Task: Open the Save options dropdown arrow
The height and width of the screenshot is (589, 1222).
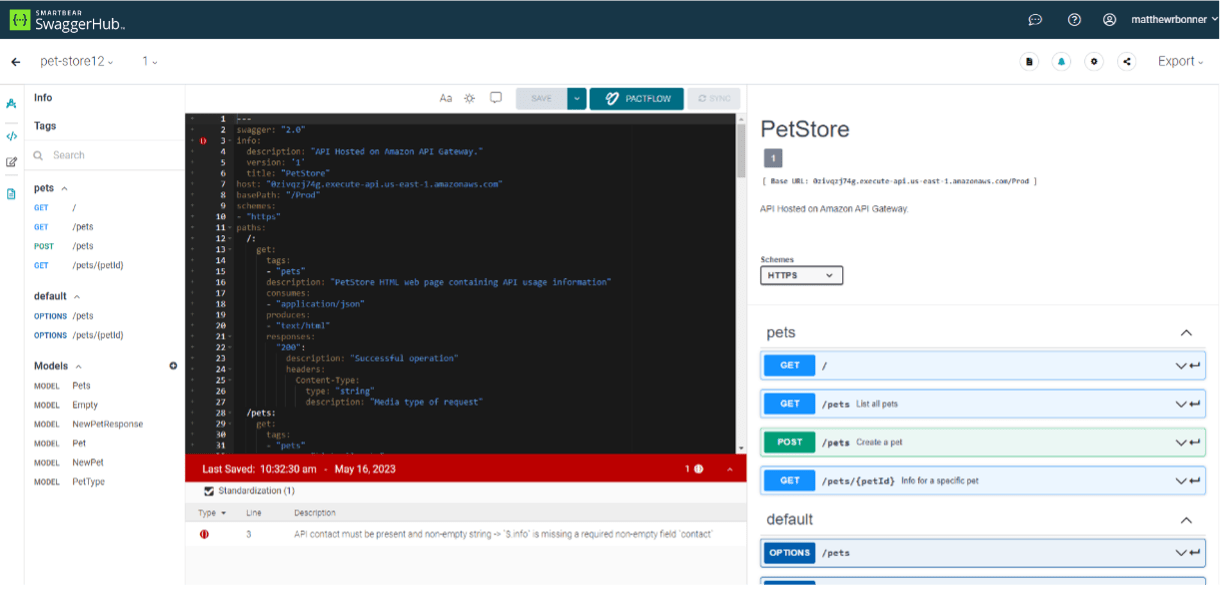Action: coord(576,98)
